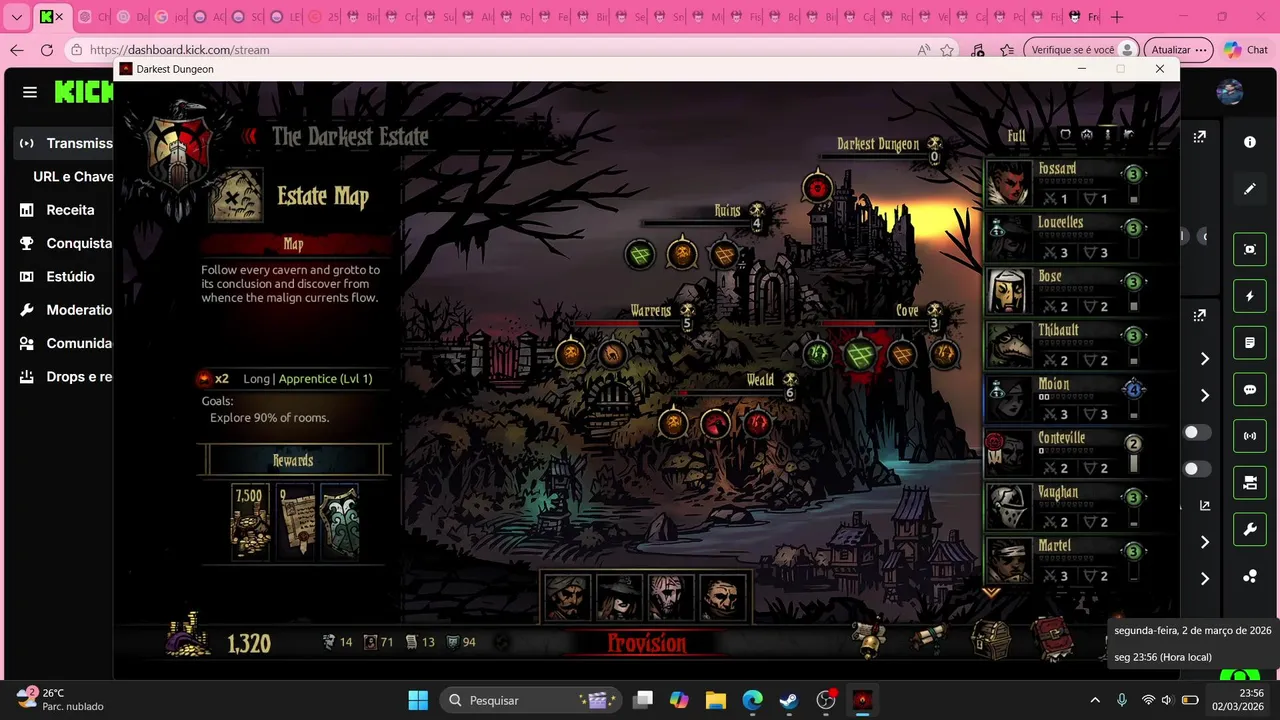Click the fourth party slot hero portrait

pos(723,597)
